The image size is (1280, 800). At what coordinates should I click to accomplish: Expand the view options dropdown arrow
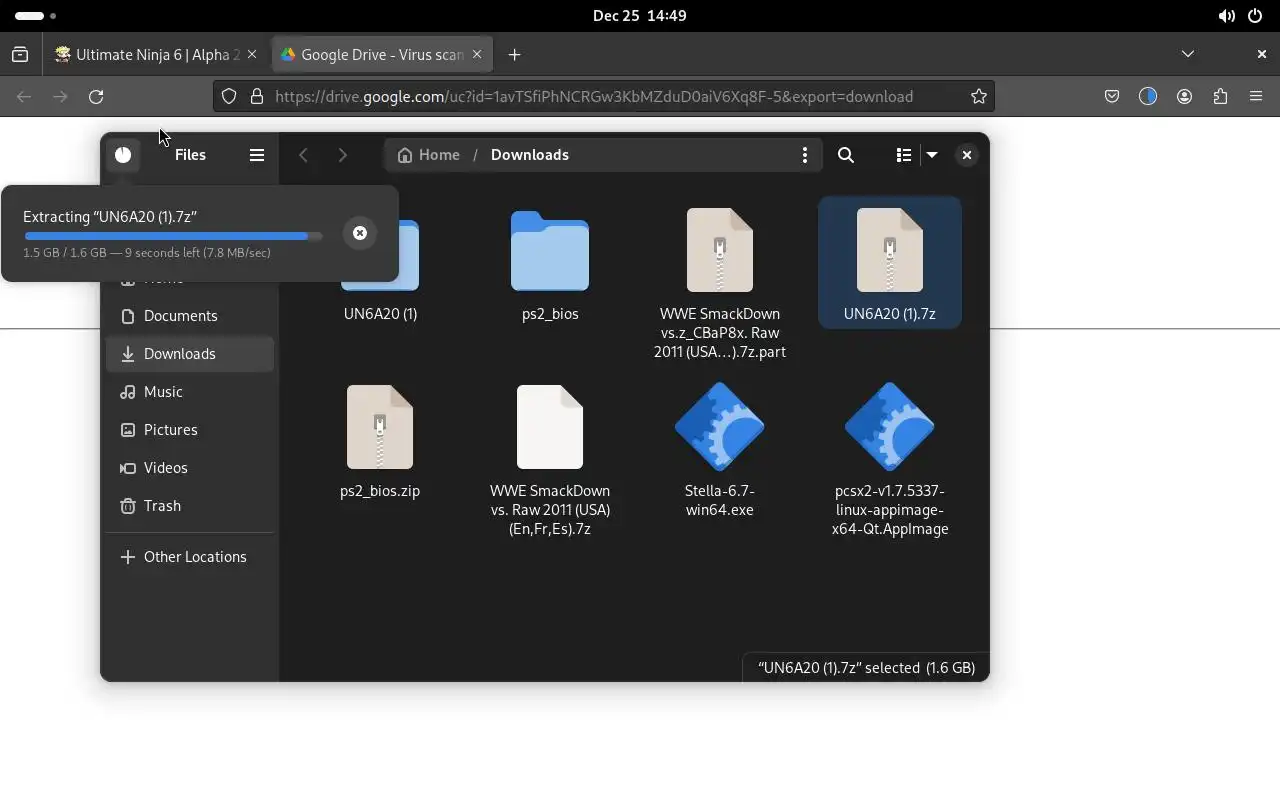[x=932, y=155]
